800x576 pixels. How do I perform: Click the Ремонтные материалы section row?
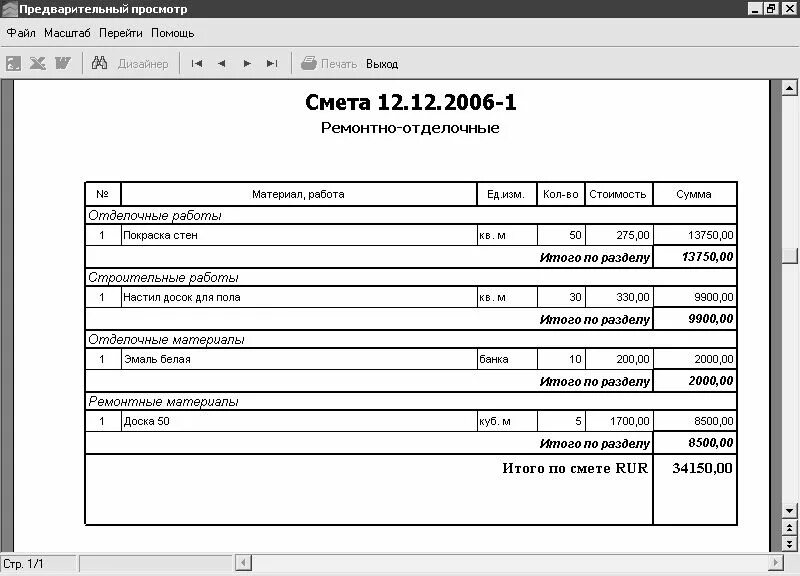411,402
